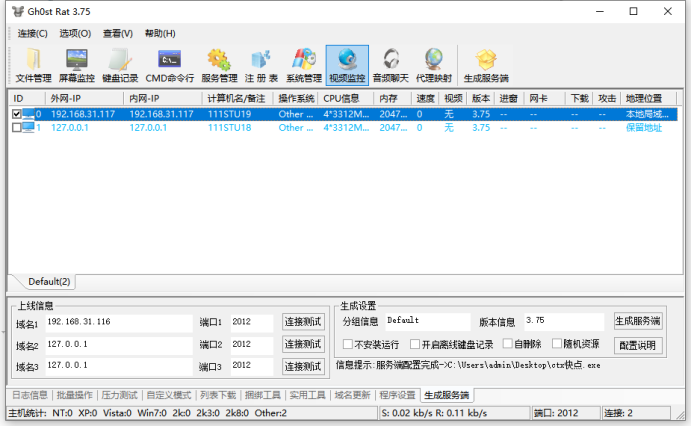692x427 pixels.
Task: Focus the 版本信息 3.75 field
Action: [x=564, y=321]
